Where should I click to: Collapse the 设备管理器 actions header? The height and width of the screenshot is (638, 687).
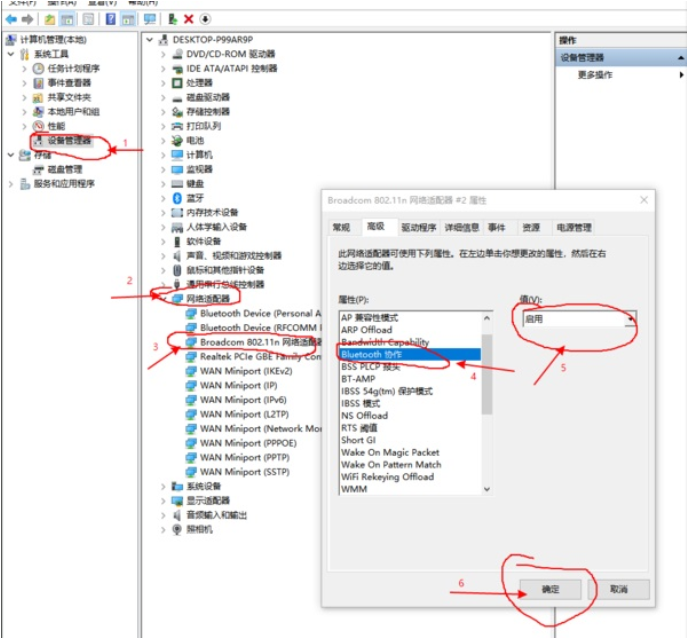coord(680,57)
